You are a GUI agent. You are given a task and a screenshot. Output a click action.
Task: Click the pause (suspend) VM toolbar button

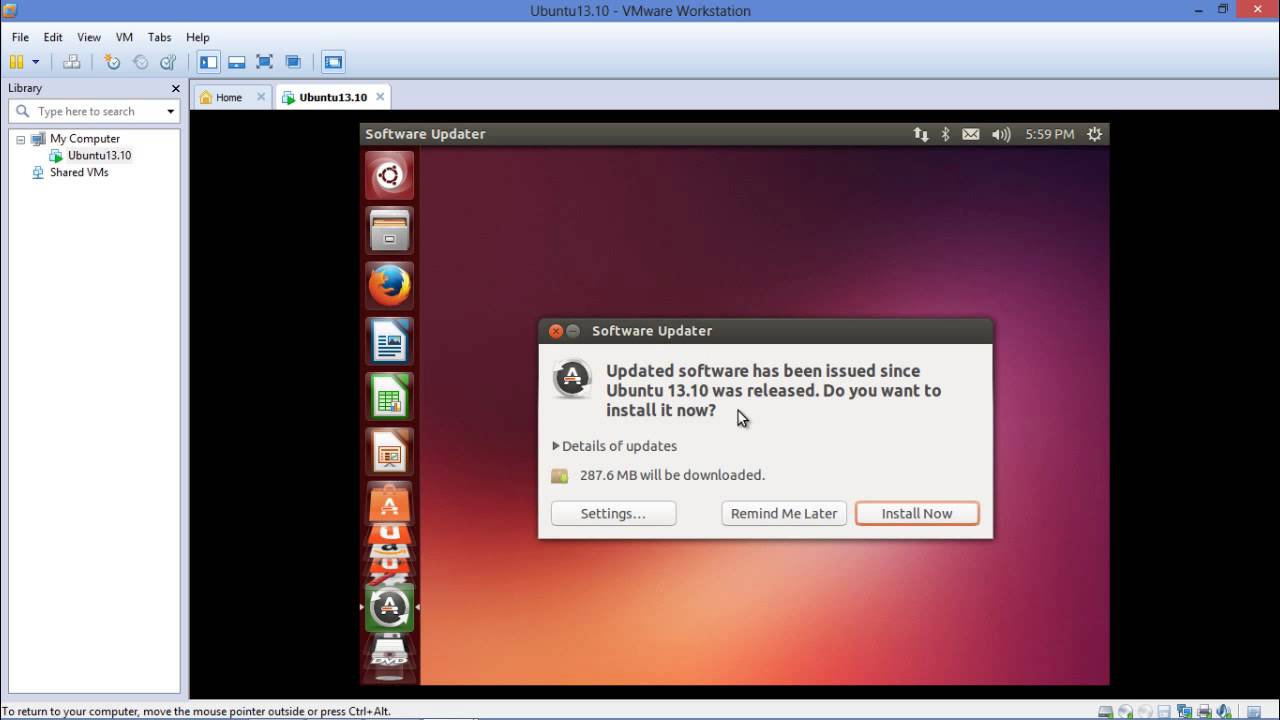[17, 62]
